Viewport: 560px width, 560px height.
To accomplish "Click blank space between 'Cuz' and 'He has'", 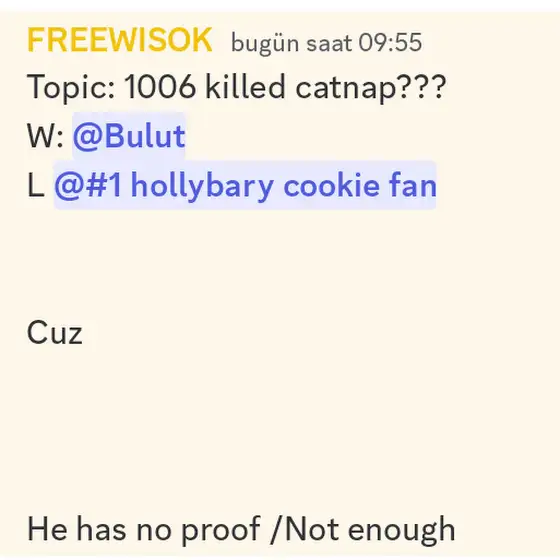I will tap(280, 430).
